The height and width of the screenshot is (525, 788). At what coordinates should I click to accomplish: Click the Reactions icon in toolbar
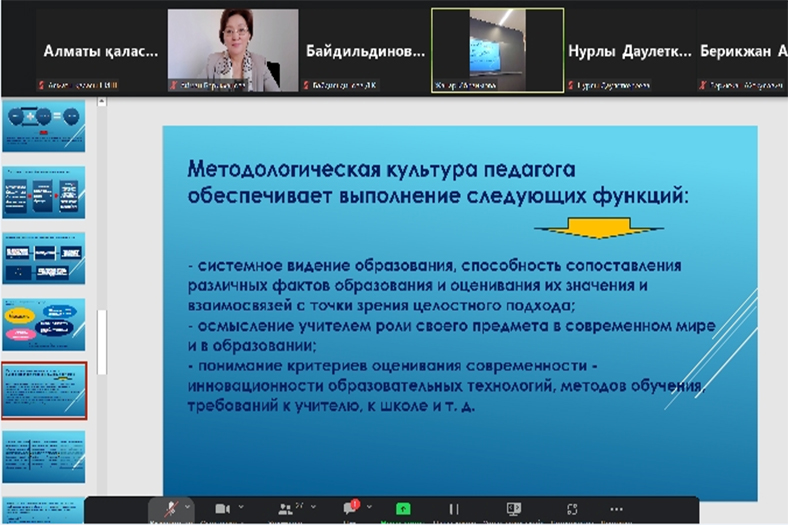coord(573,509)
